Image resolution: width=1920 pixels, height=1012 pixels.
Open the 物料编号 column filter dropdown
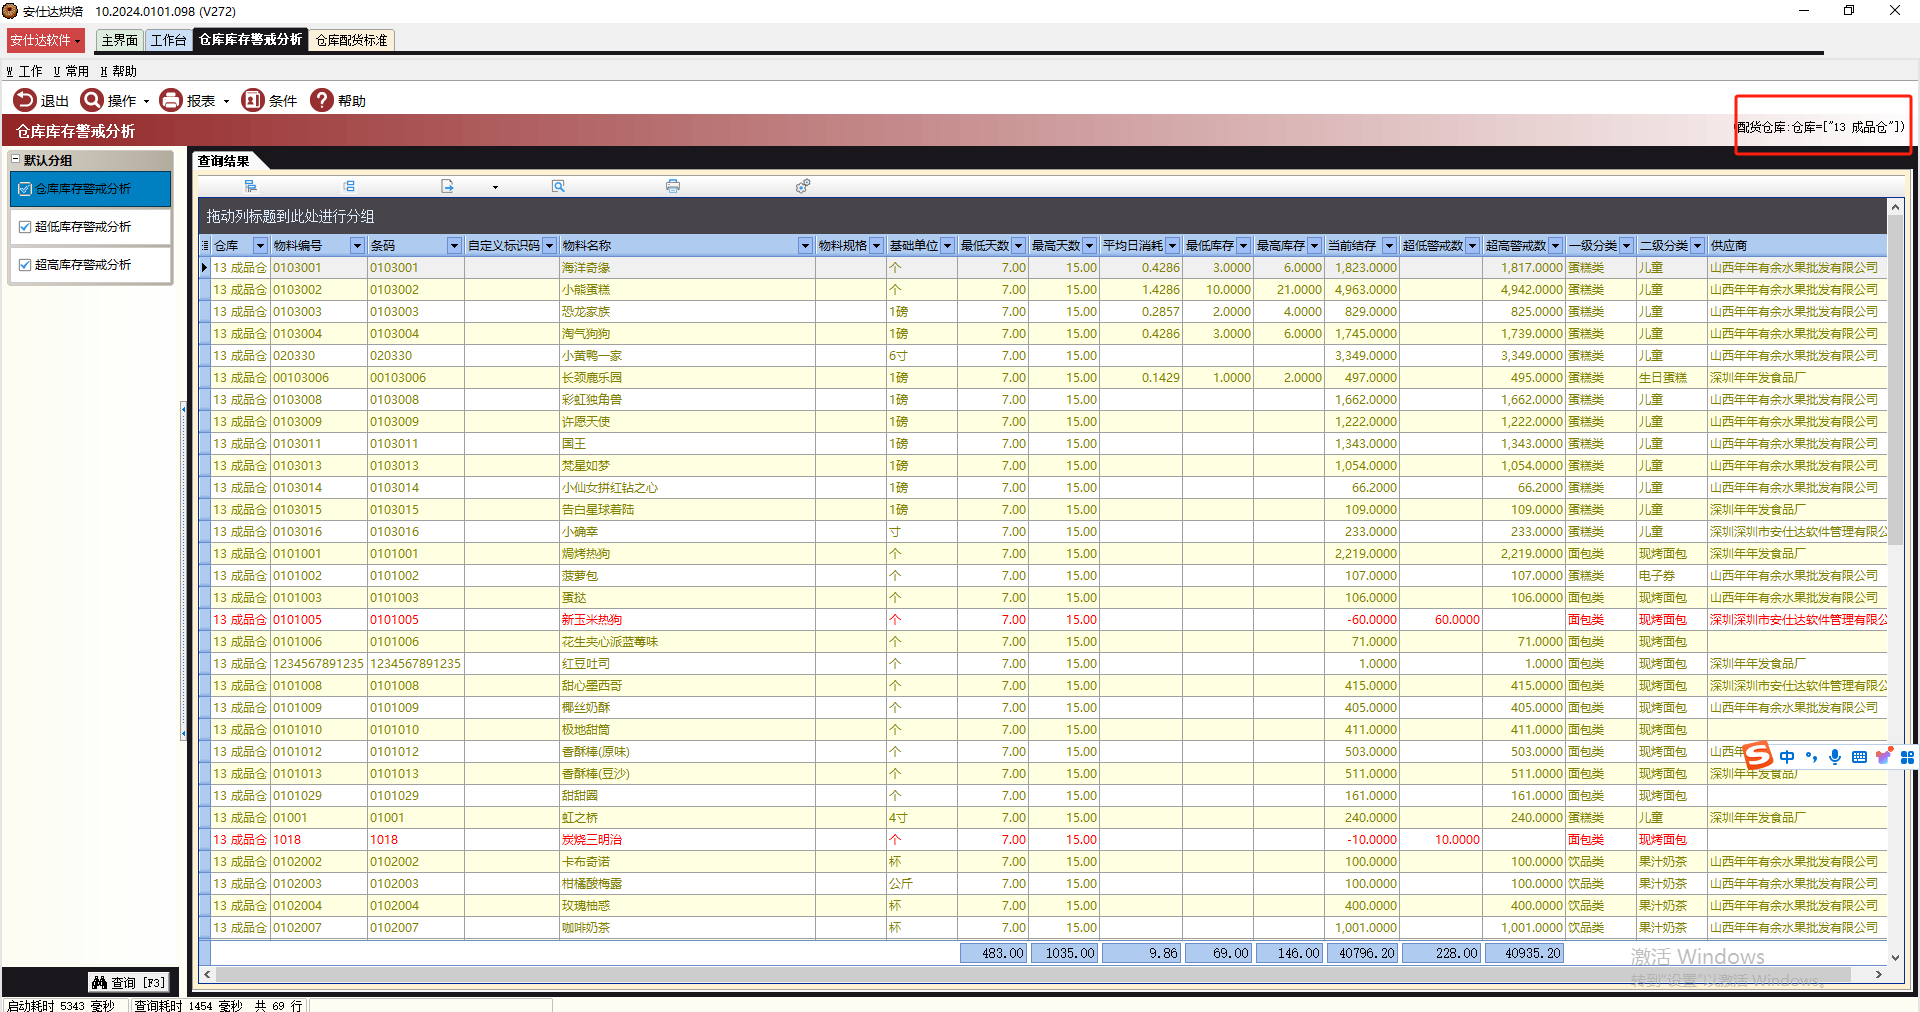(357, 246)
